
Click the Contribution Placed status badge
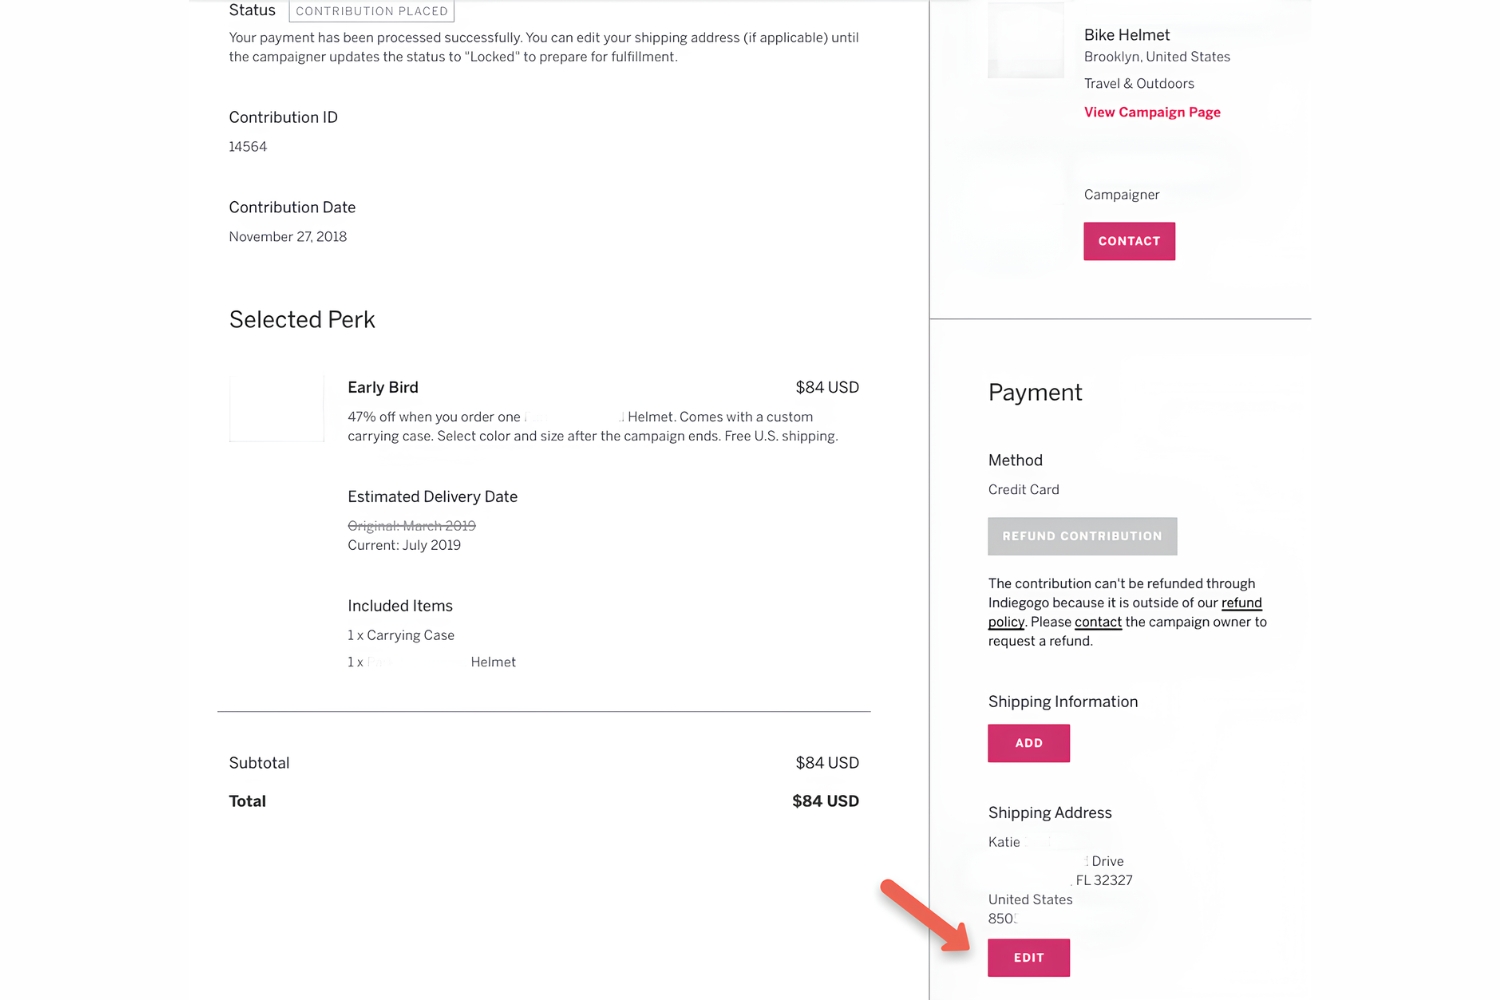tap(371, 11)
